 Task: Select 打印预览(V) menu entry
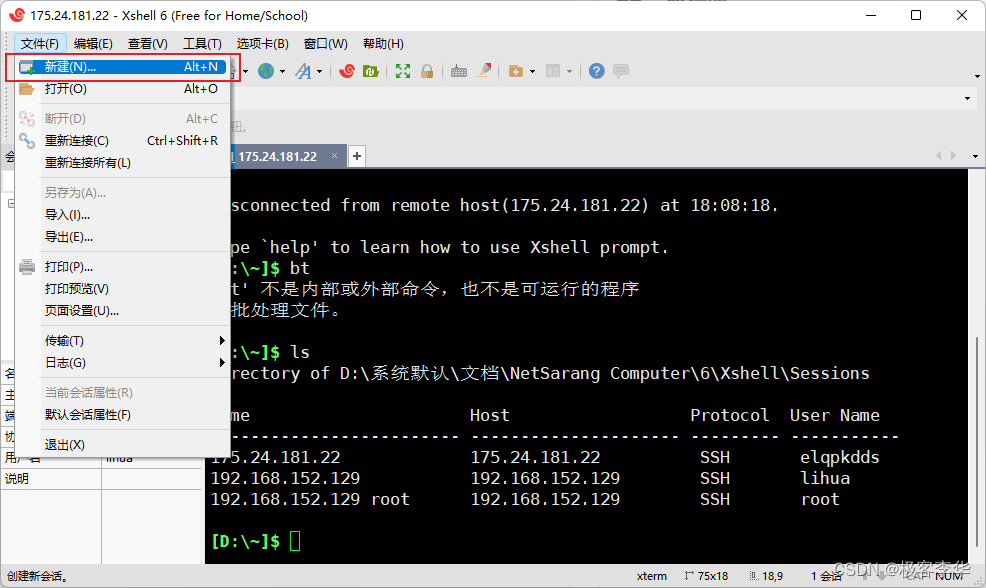(x=123, y=289)
